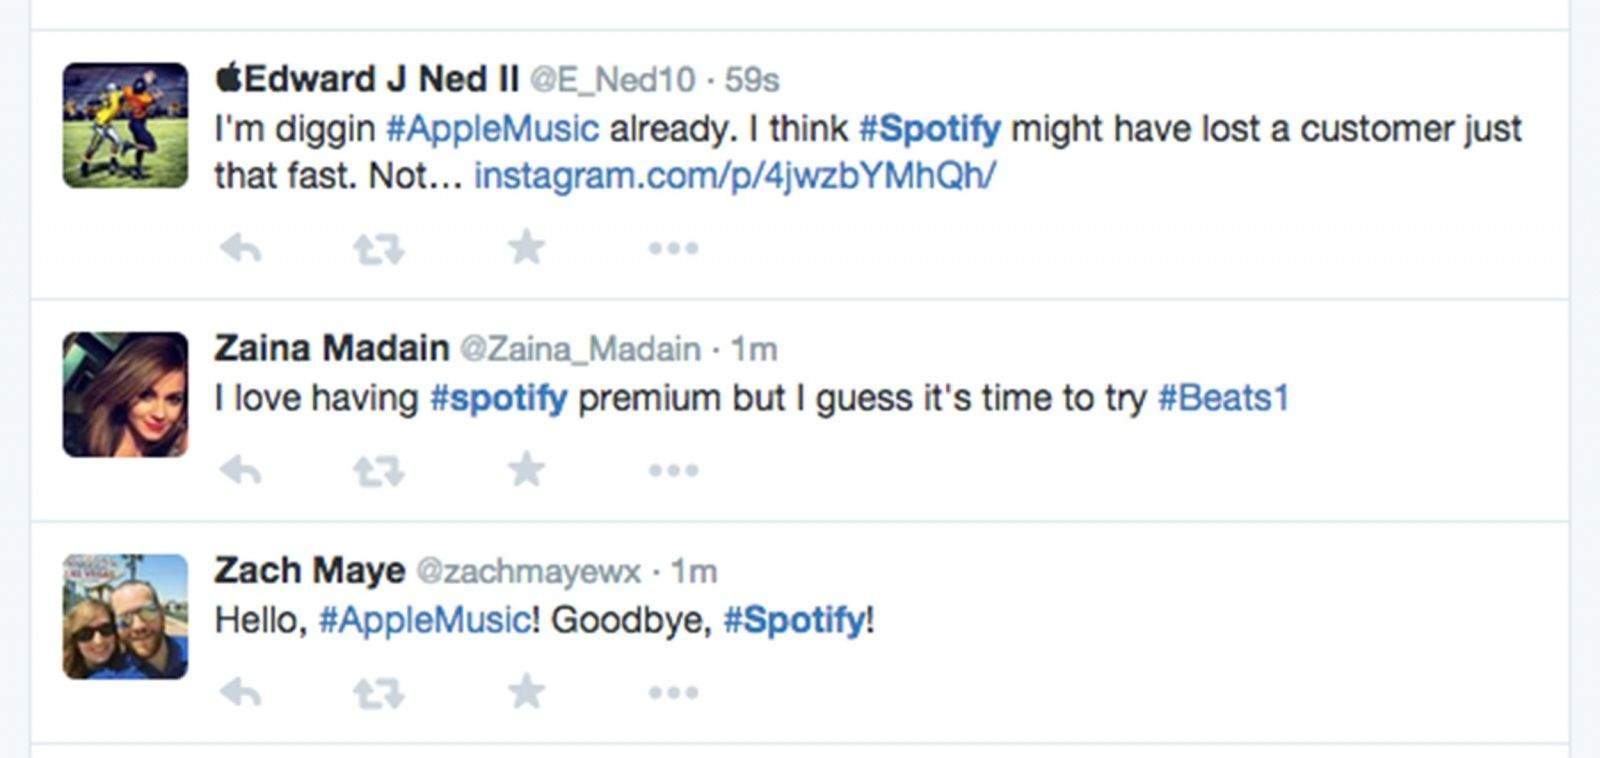The image size is (1600, 758).
Task: Click Zach Maye's profile thumbnail
Action: pos(125,616)
